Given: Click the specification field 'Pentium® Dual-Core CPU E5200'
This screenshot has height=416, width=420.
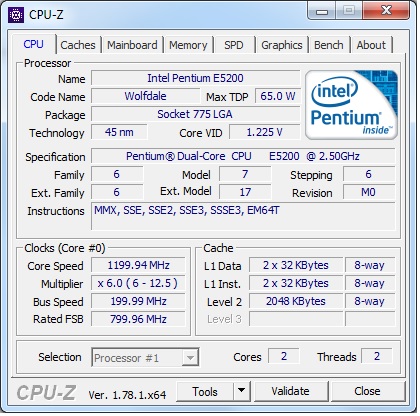Looking at the screenshot, I should 243,156.
